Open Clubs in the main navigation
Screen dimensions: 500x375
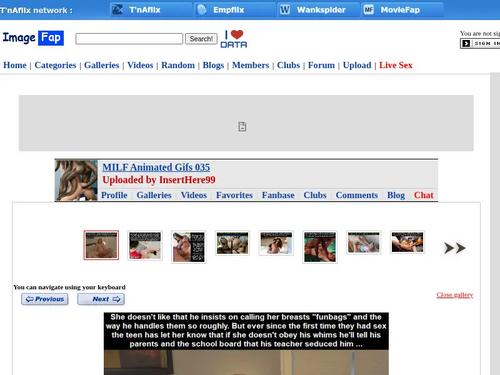click(x=288, y=65)
